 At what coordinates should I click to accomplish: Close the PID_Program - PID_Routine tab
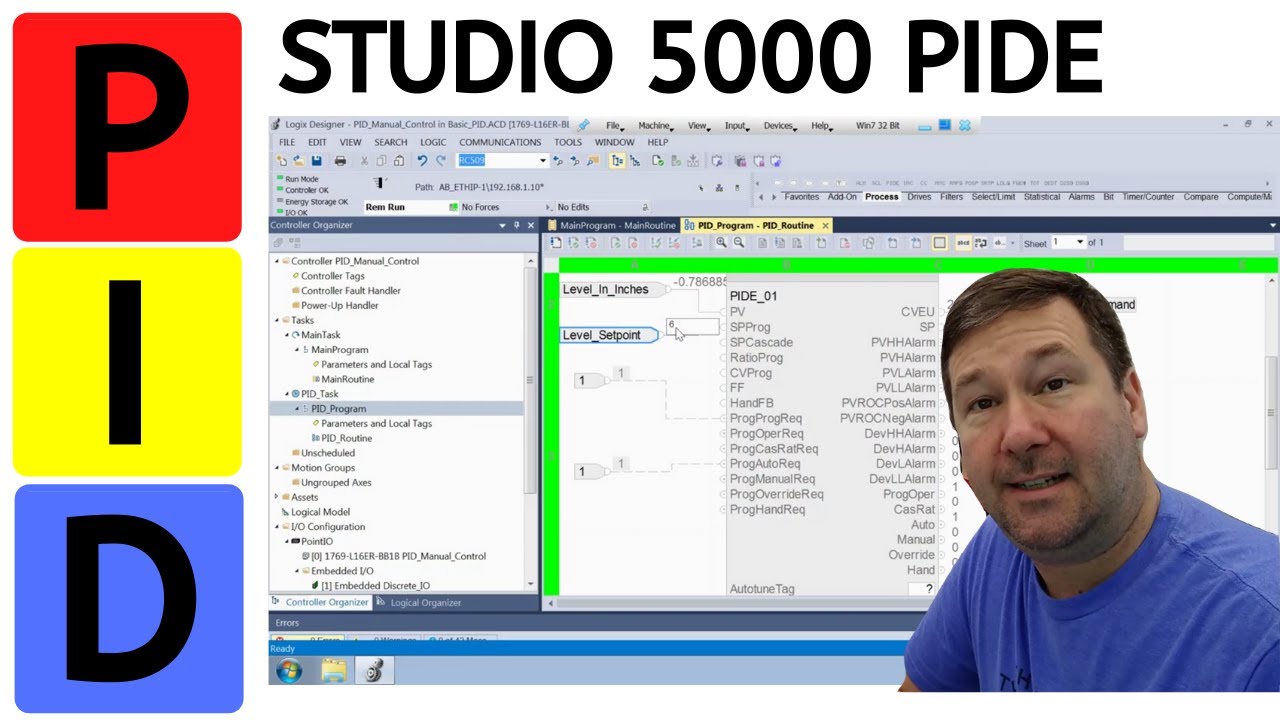click(825, 226)
